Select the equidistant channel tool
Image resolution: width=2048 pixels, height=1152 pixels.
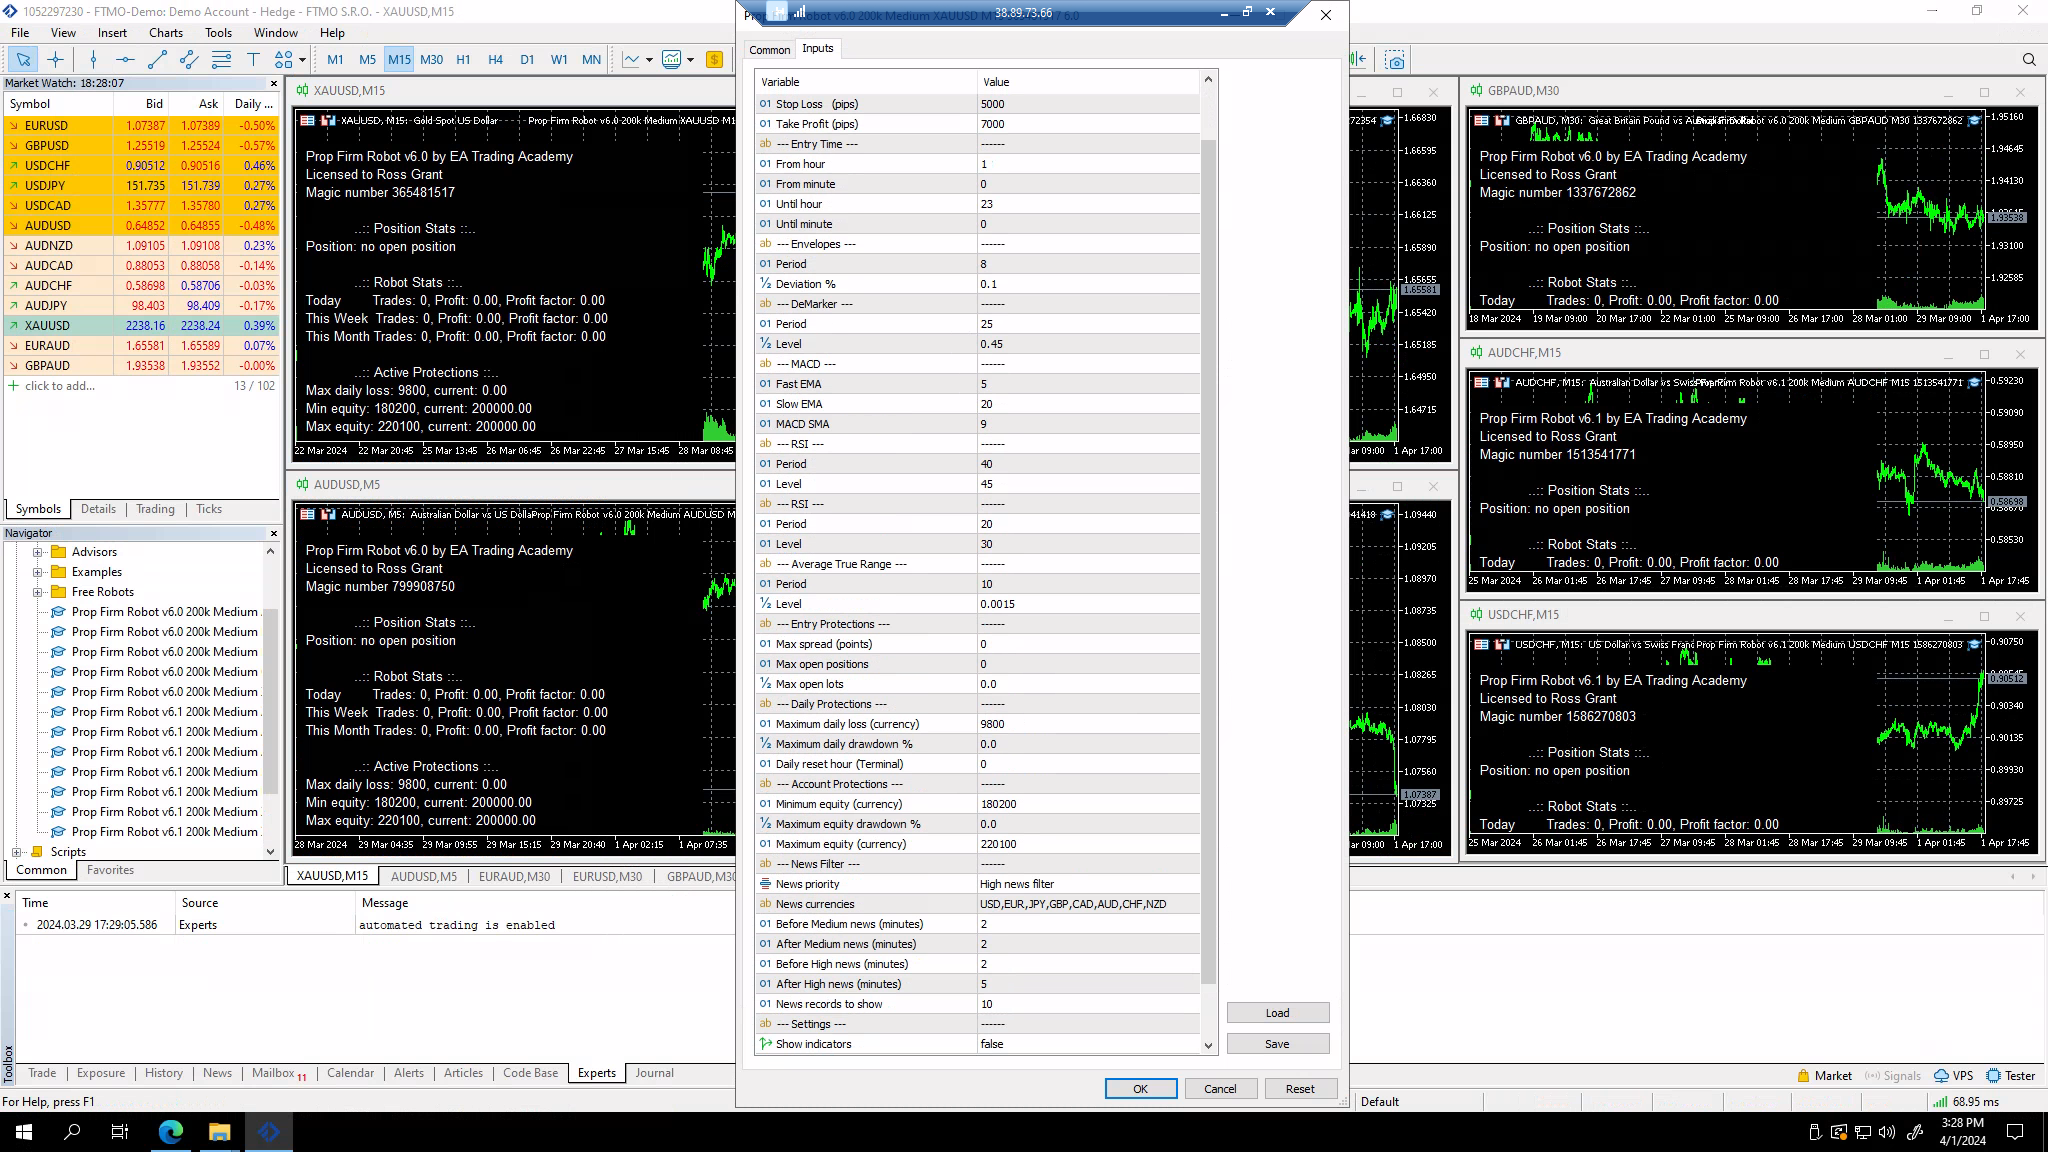[189, 59]
